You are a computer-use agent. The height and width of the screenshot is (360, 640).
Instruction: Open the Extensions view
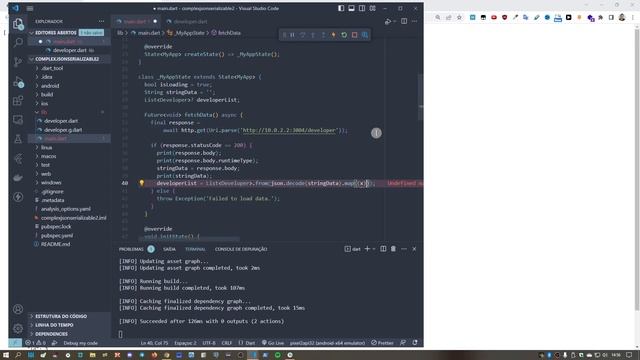(x=18, y=100)
